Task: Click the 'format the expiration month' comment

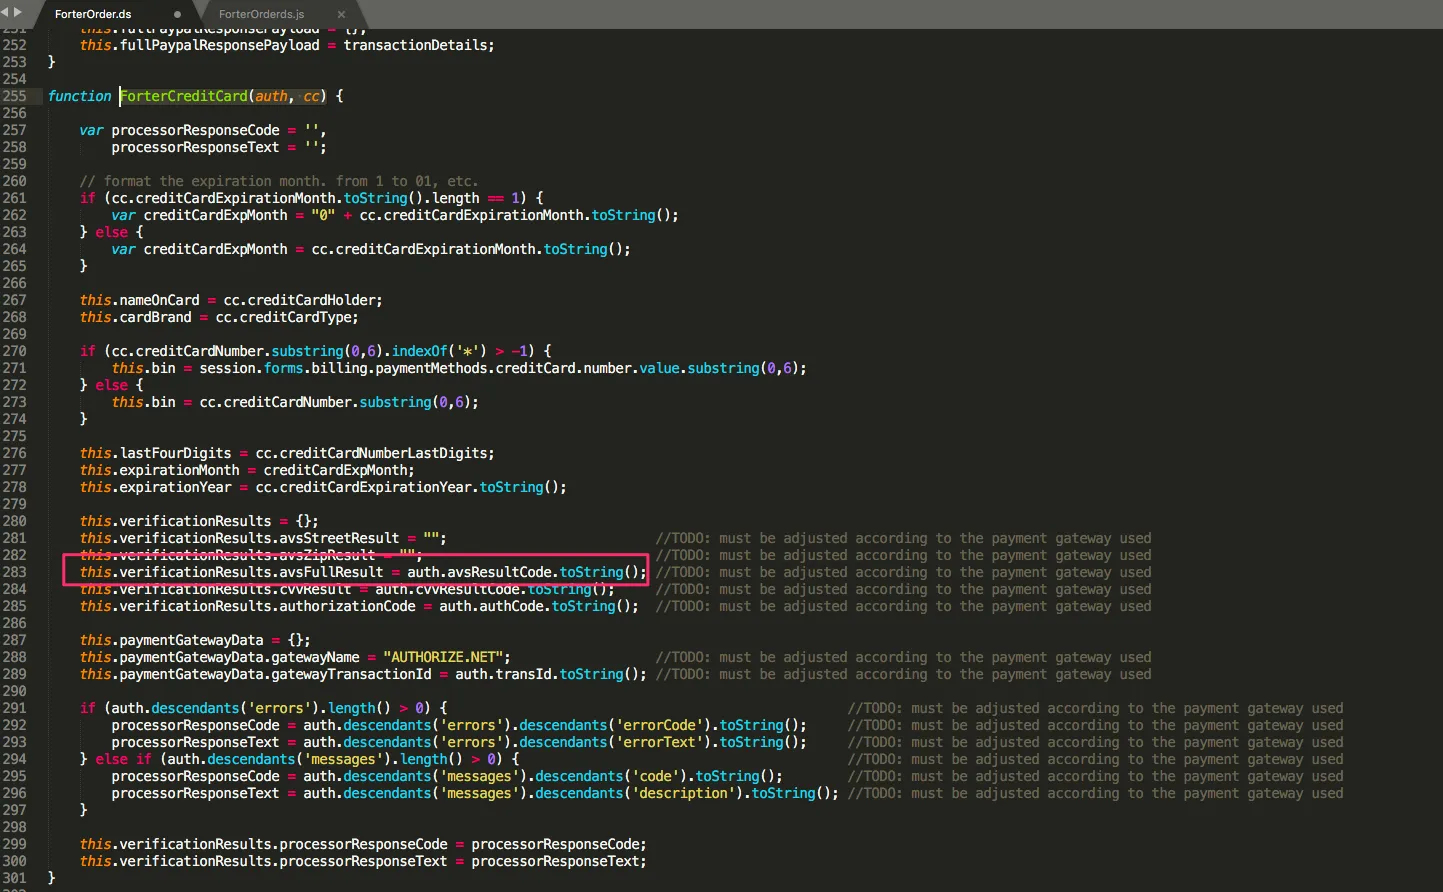Action: (279, 181)
